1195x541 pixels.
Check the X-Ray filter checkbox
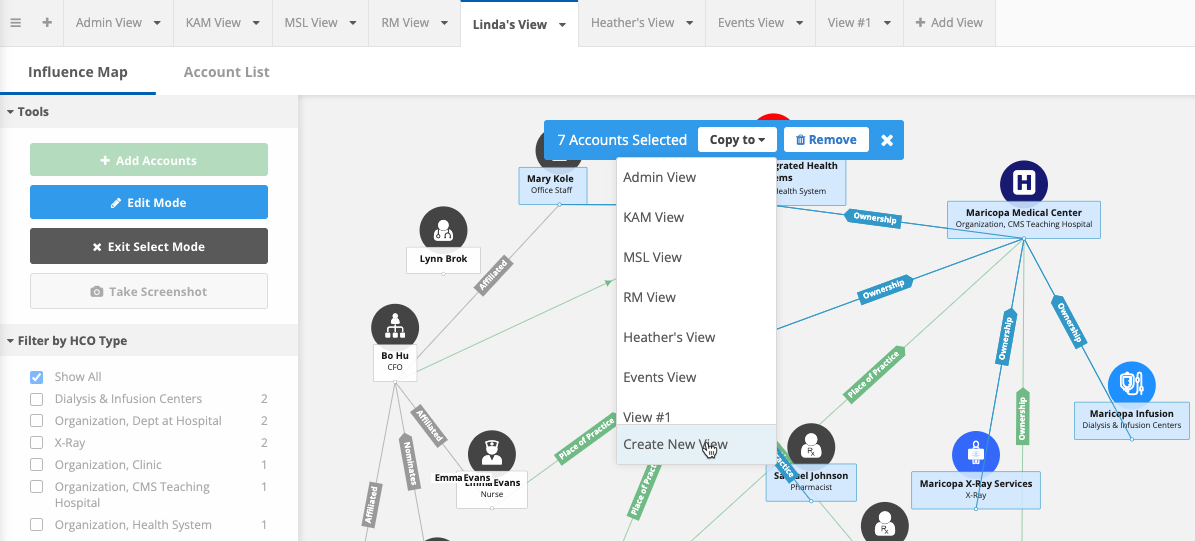click(x=37, y=443)
